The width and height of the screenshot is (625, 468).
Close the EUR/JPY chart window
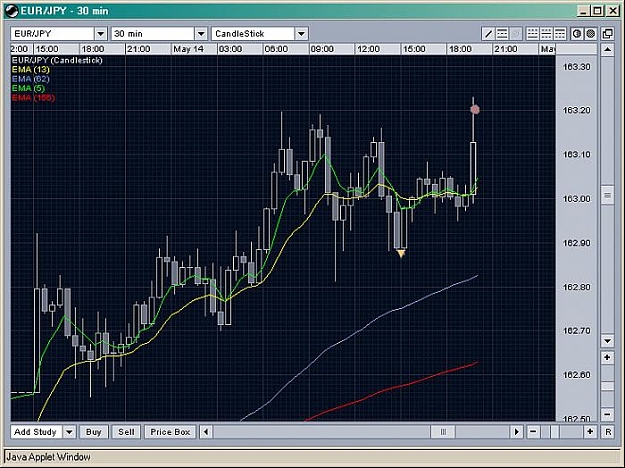point(612,11)
